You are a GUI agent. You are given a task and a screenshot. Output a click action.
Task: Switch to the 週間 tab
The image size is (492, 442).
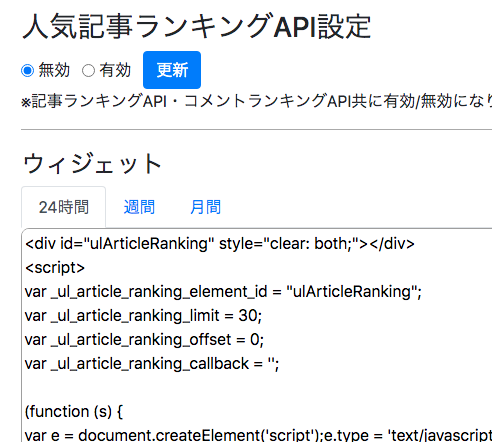139,207
